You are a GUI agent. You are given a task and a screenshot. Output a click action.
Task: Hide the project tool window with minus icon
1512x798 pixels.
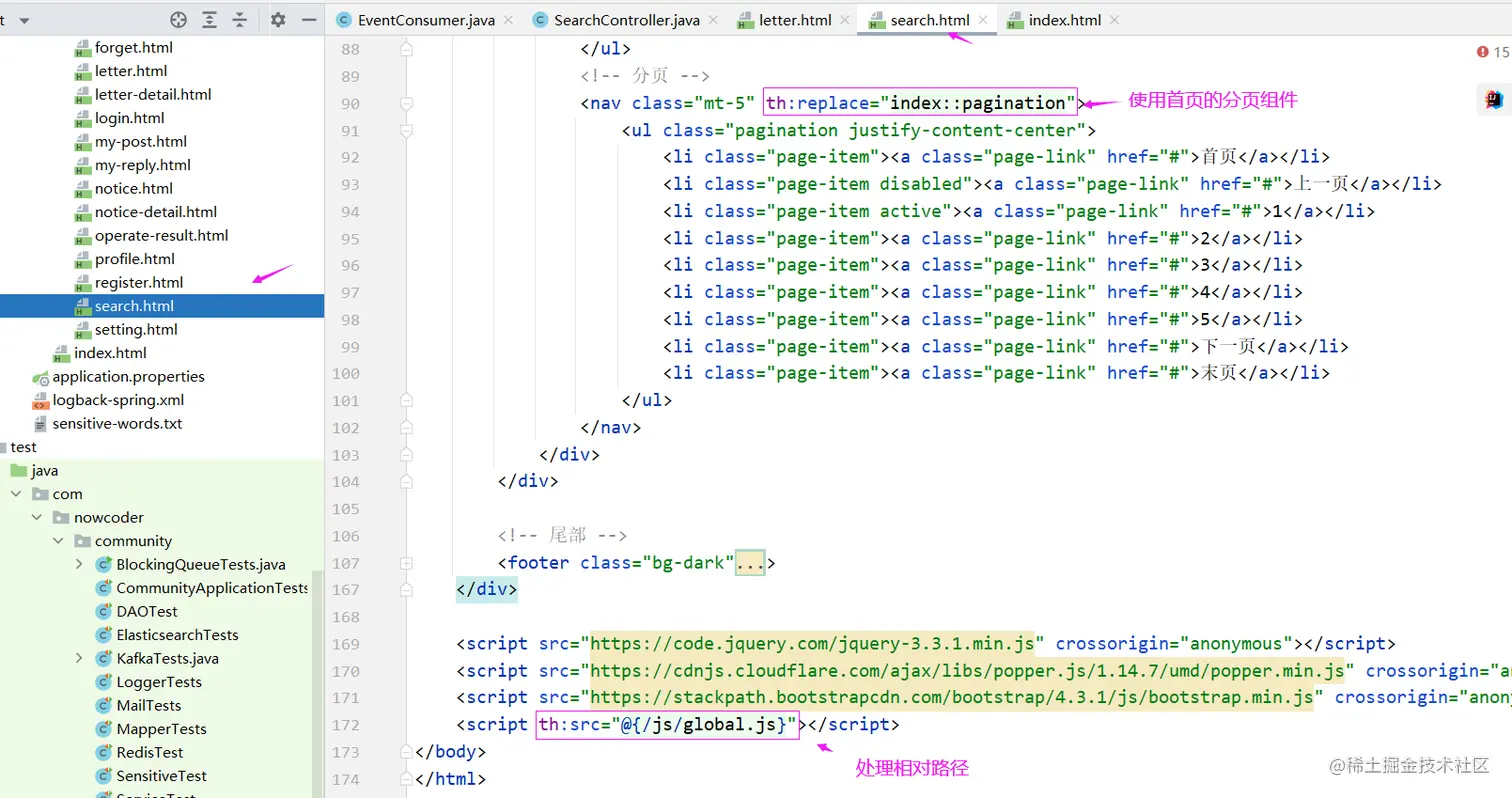pos(309,20)
